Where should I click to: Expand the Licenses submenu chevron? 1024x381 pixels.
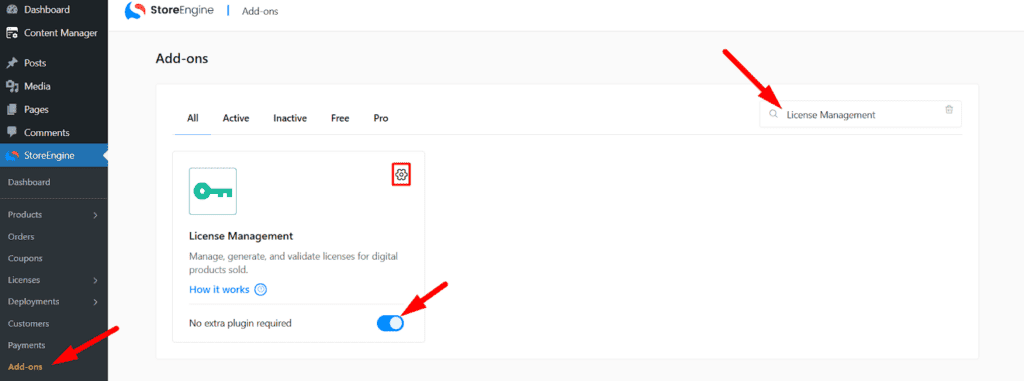tap(95, 280)
